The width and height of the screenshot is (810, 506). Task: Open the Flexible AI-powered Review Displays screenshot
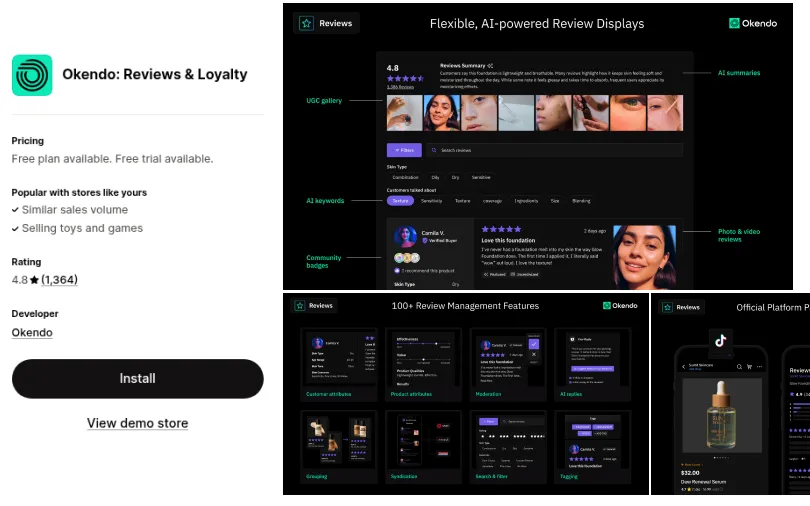(x=538, y=147)
